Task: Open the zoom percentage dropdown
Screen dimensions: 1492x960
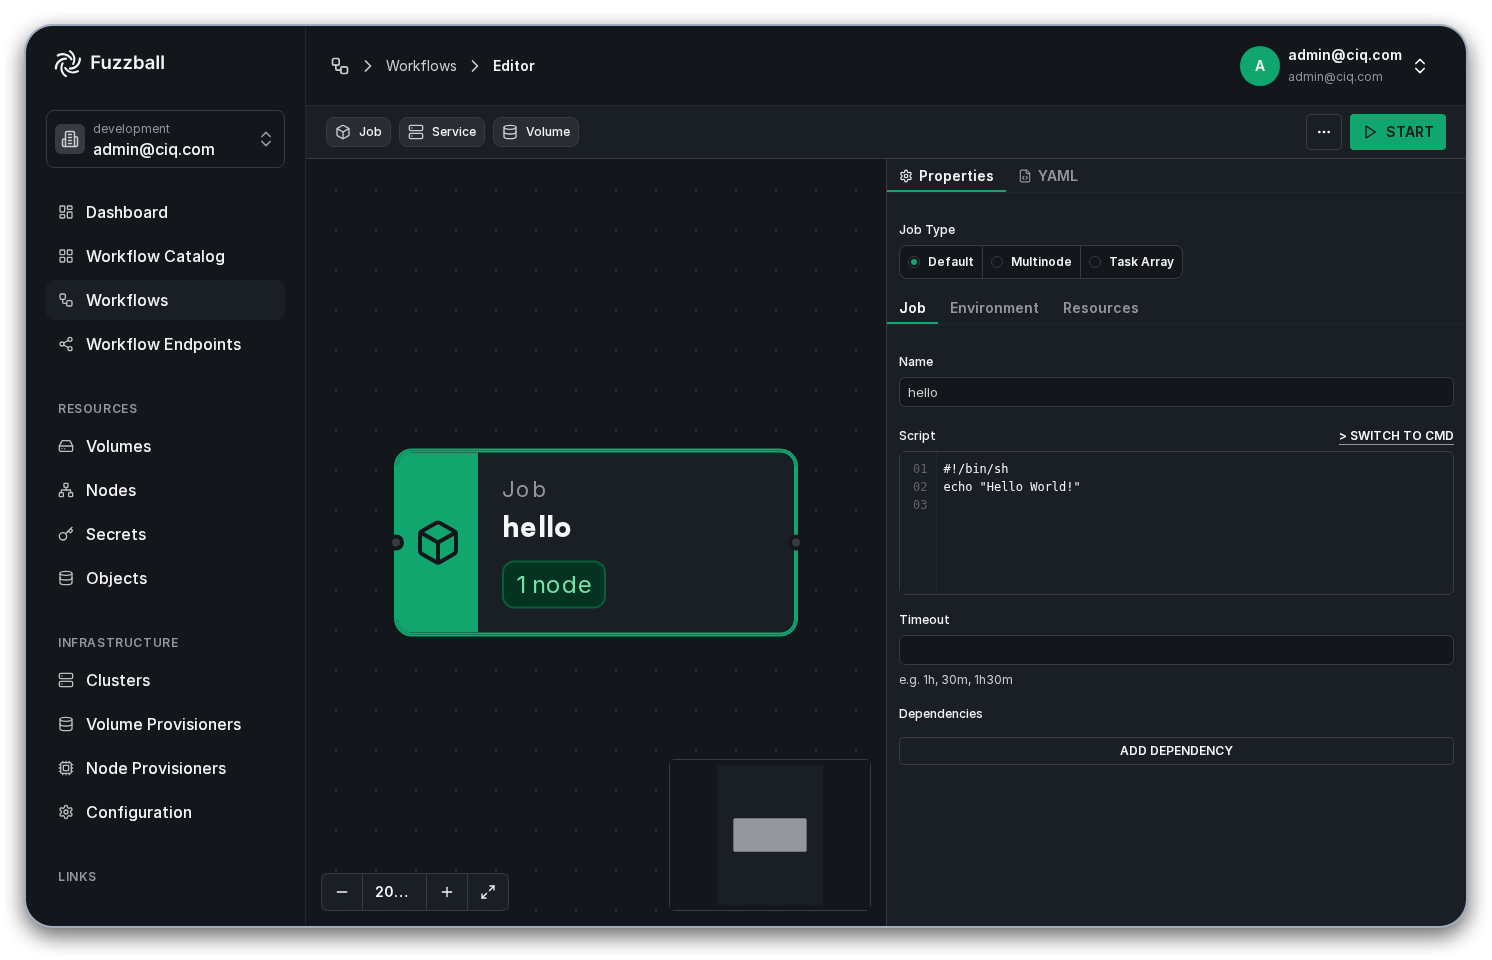Action: pyautogui.click(x=394, y=892)
